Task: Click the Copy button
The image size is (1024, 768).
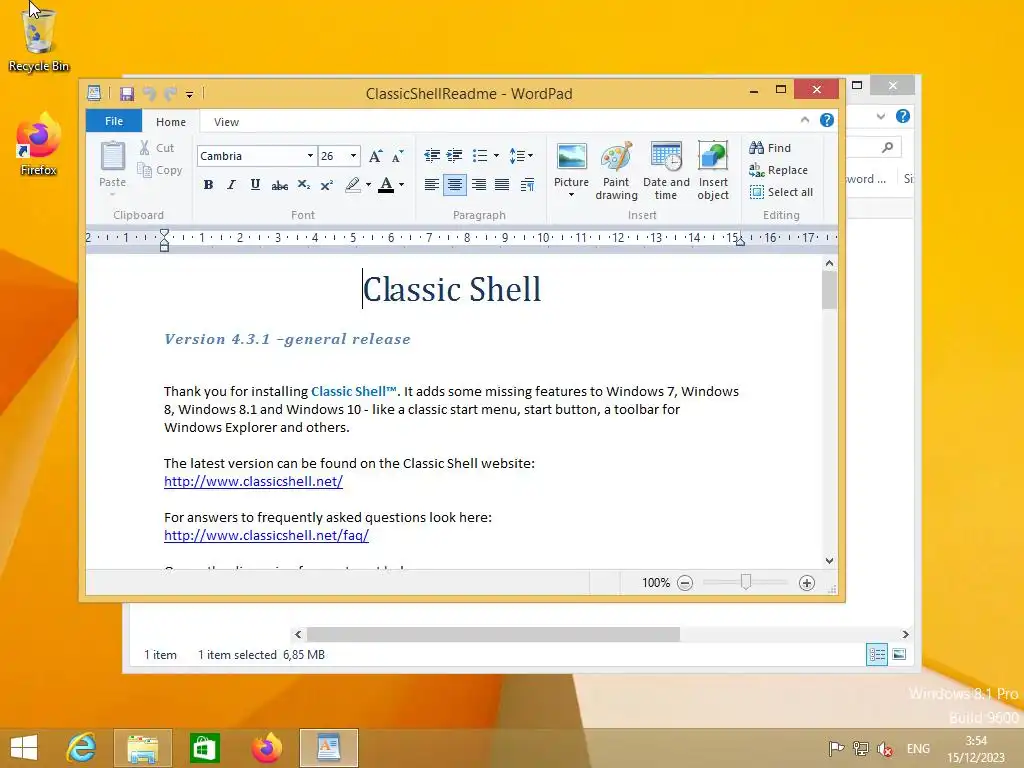Action: 159,170
